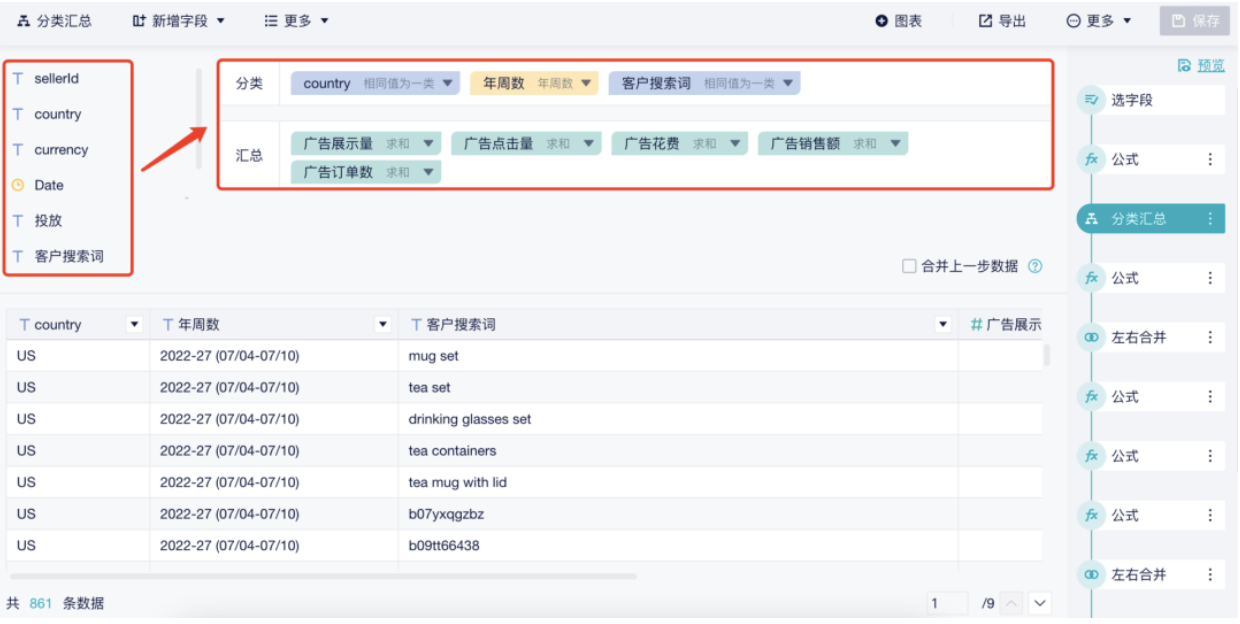Image resolution: width=1240 pixels, height=624 pixels.
Task: Select 客户搜索词 in the left field list
Action: [69, 256]
